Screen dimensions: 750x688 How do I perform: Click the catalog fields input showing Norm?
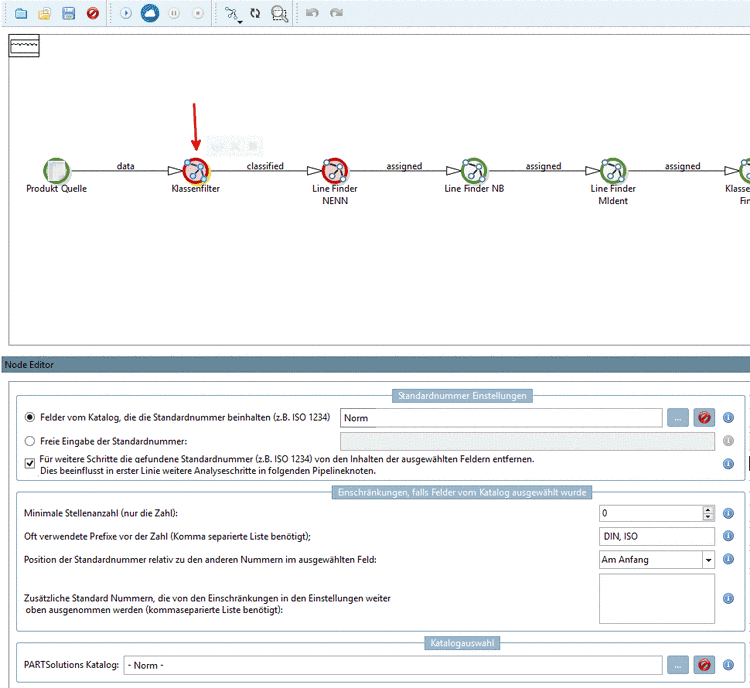point(501,418)
